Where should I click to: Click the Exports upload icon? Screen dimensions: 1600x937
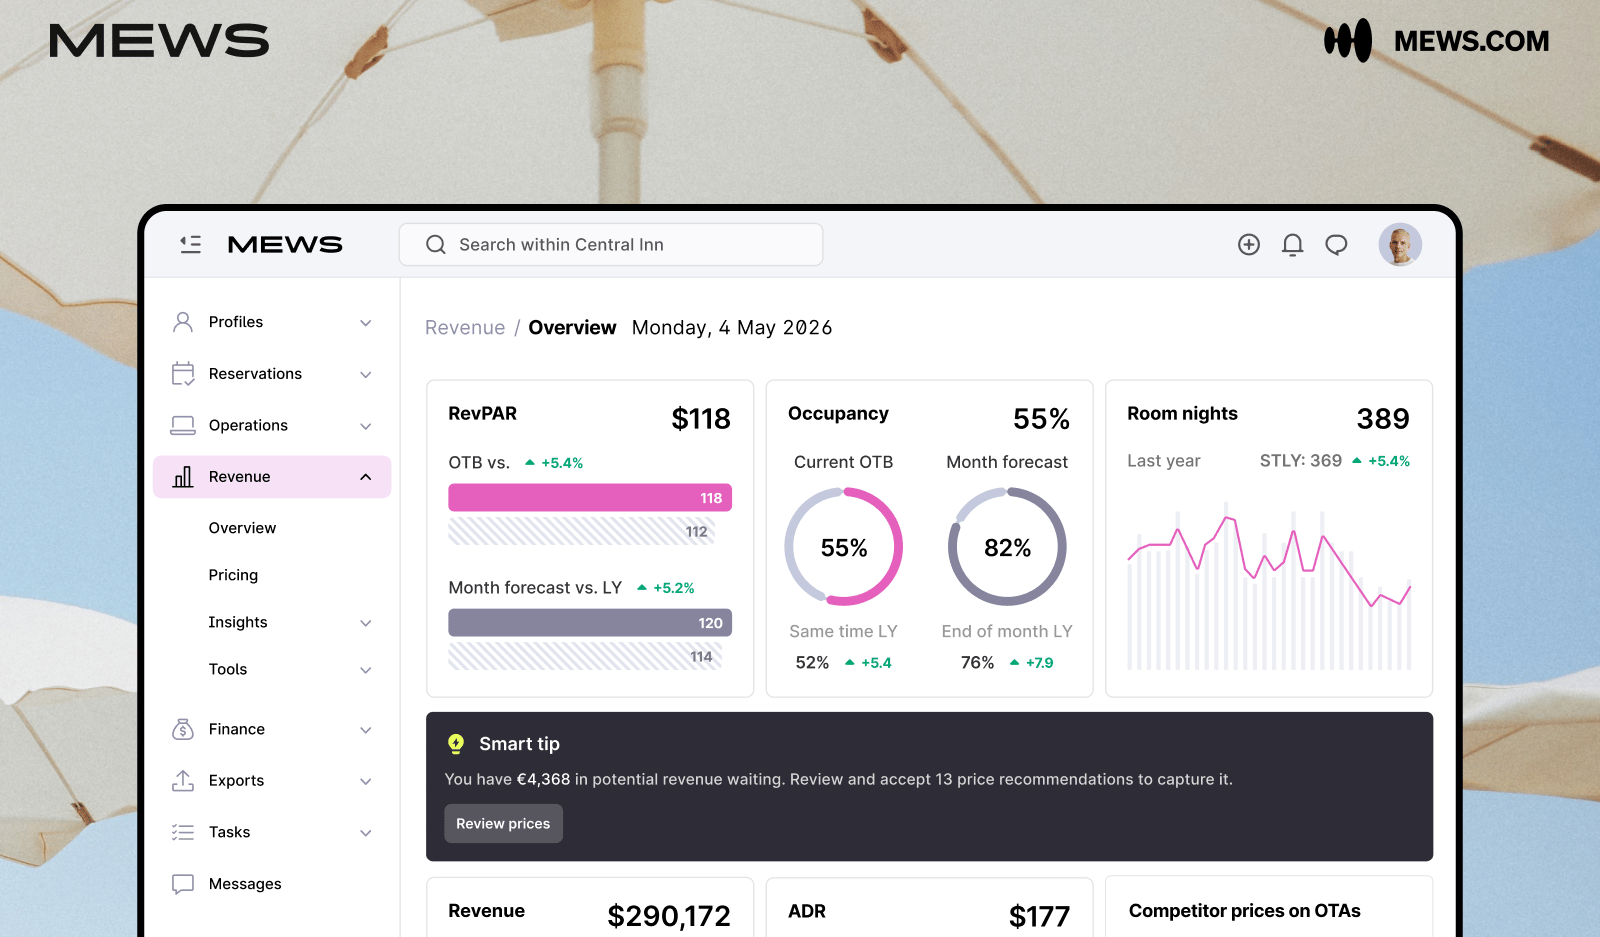point(183,781)
